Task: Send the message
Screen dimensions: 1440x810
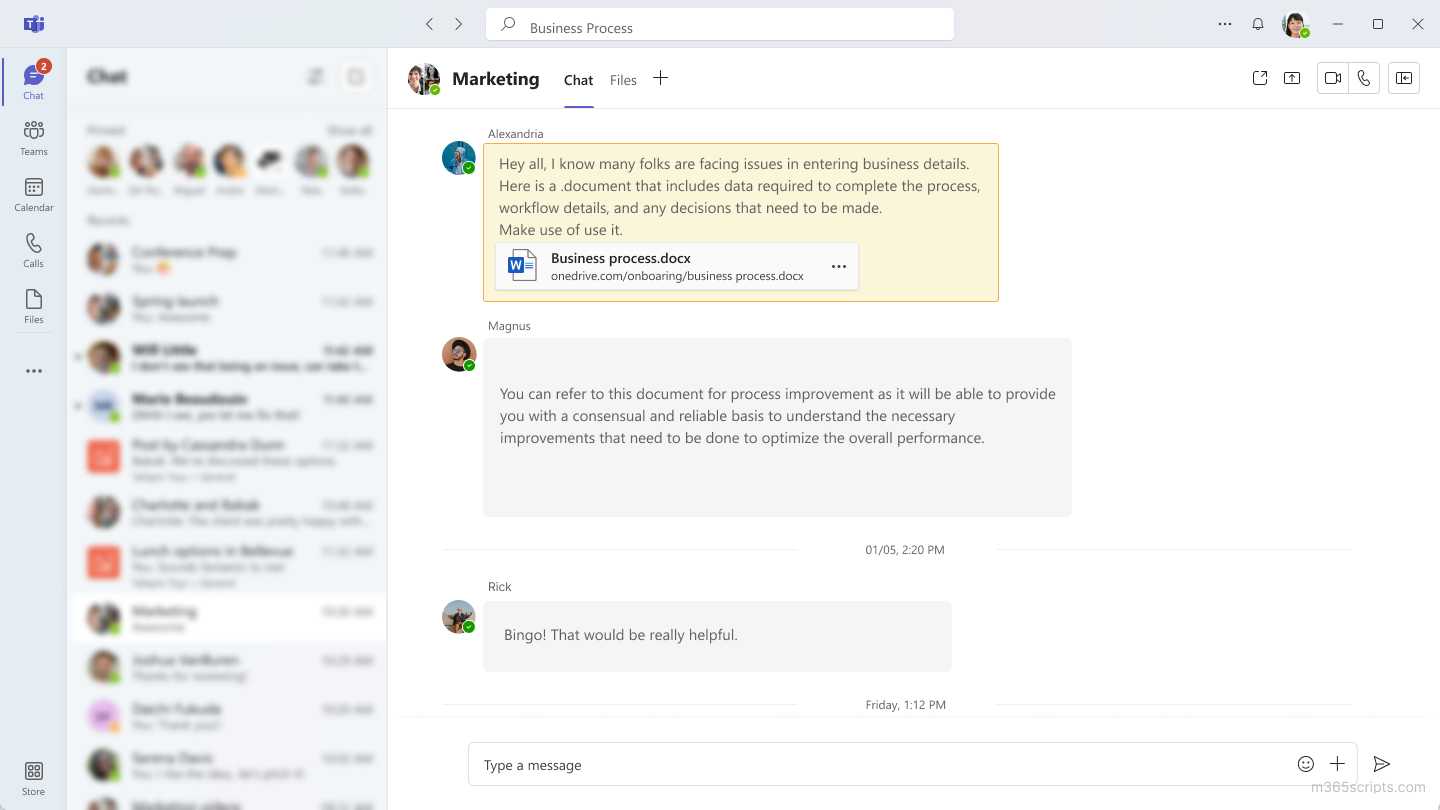Action: [1382, 764]
